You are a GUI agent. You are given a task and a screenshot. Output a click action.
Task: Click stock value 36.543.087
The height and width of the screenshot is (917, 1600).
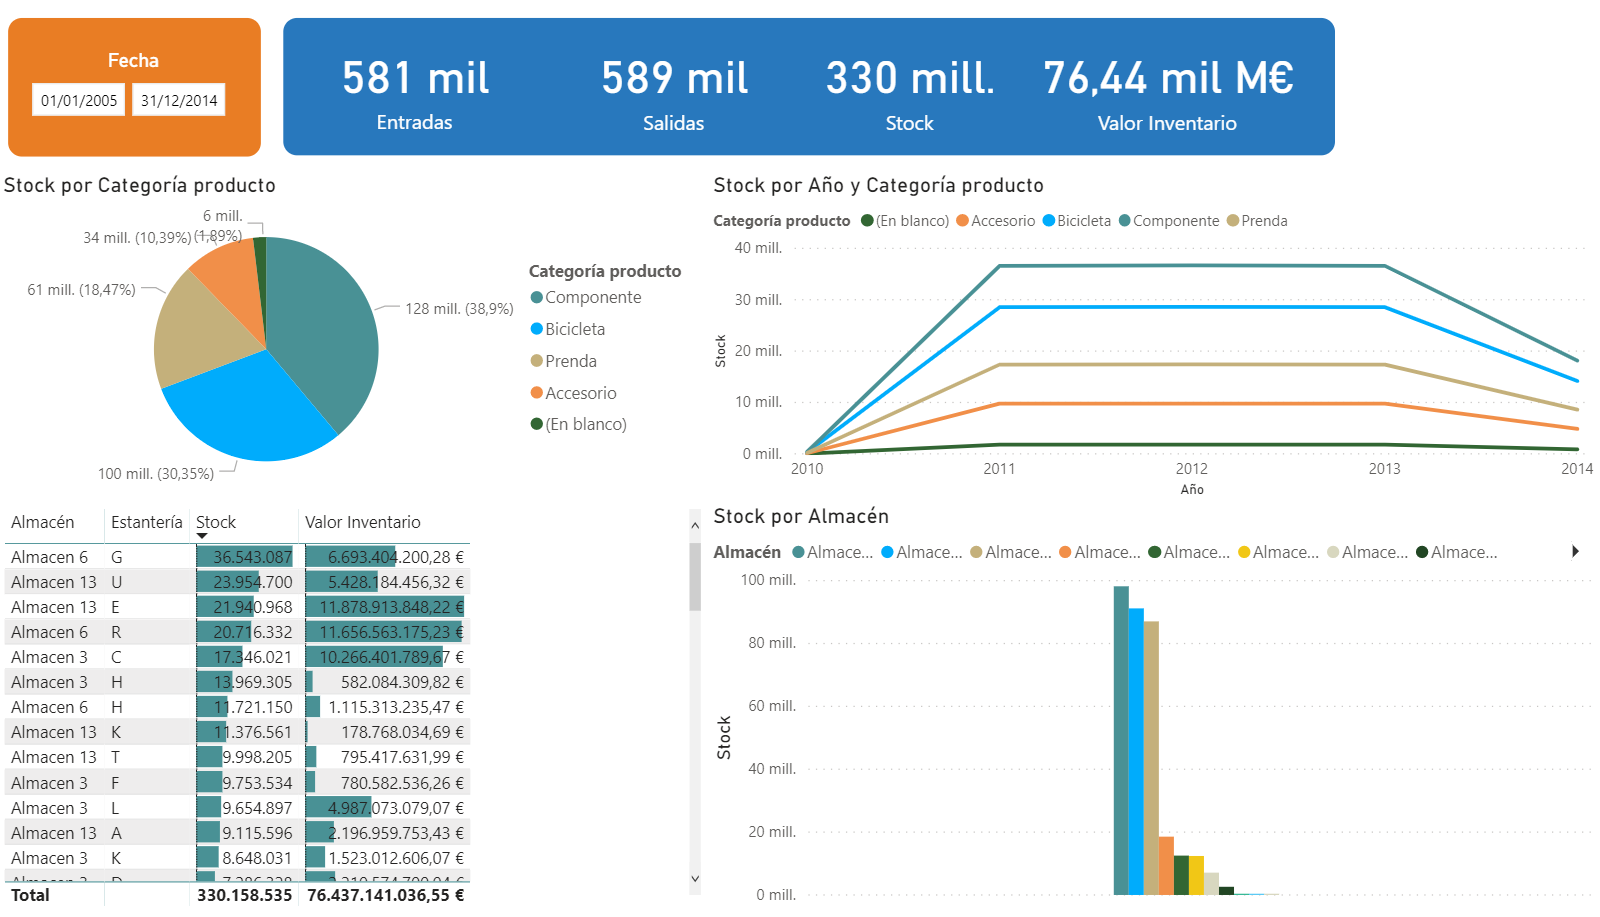click(252, 557)
